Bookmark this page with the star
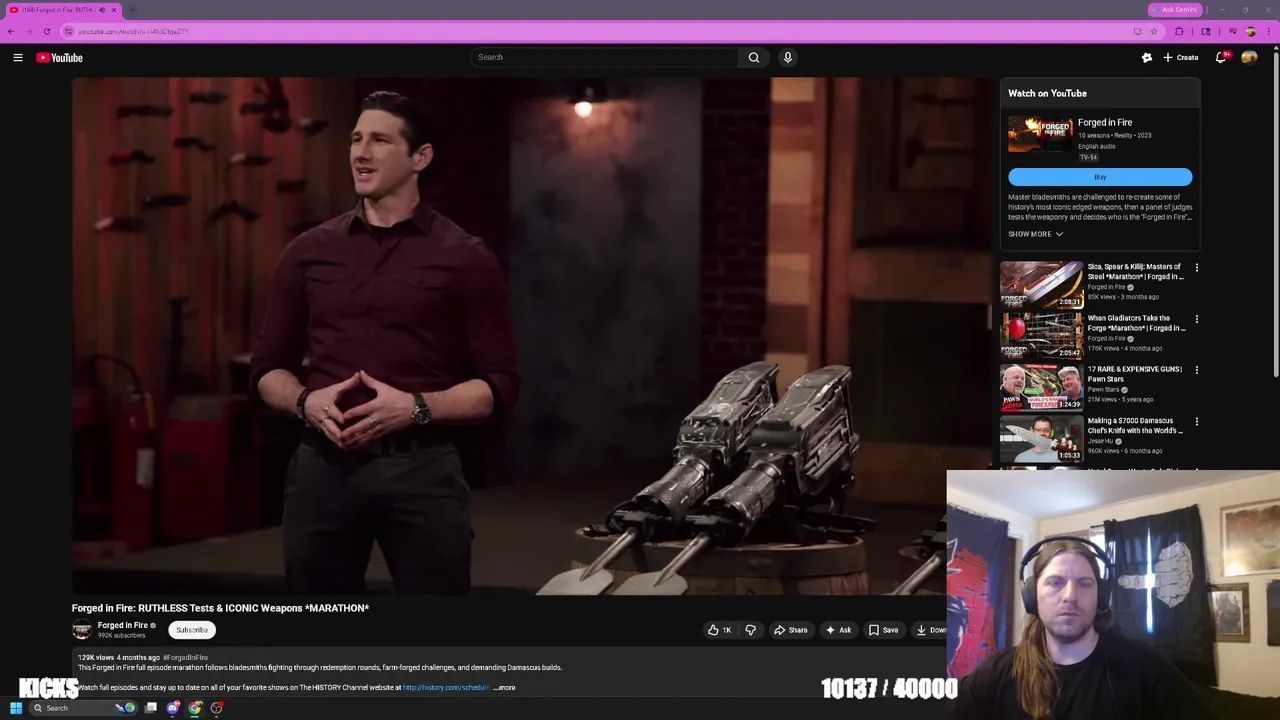1280x720 pixels. [x=1154, y=32]
